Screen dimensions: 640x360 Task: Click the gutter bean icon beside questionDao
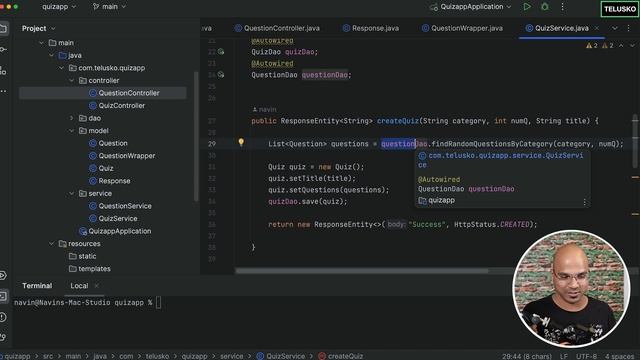(221, 75)
